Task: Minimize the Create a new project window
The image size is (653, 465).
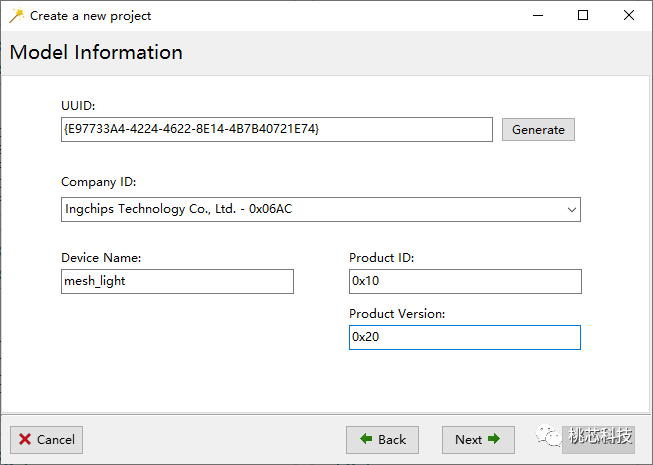Action: click(538, 16)
